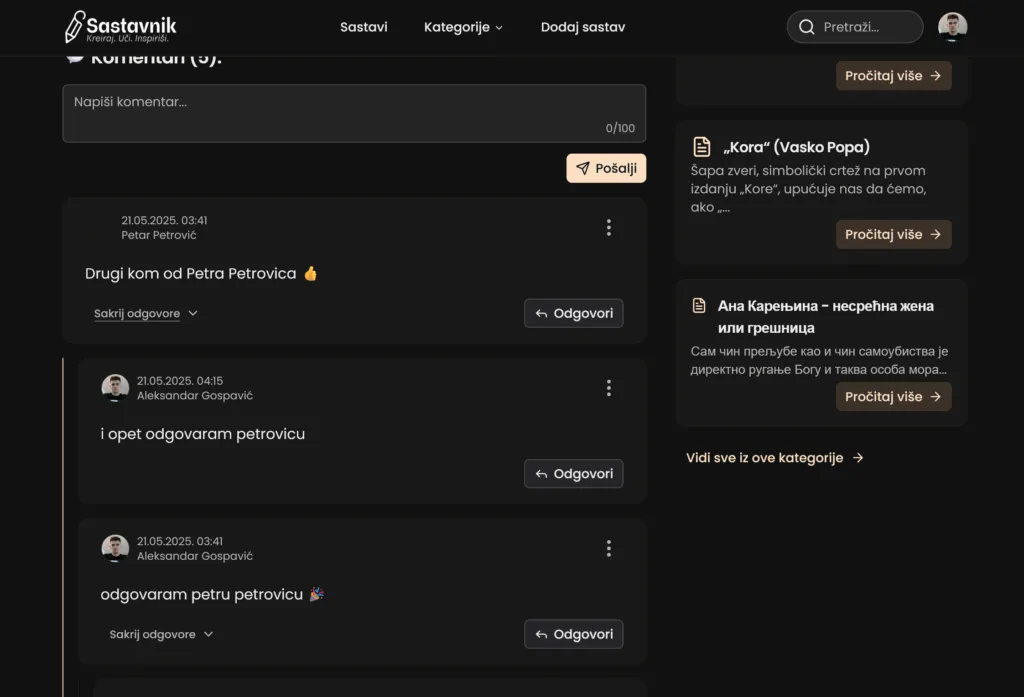
Task: Click the search magnifier icon
Action: point(806,27)
